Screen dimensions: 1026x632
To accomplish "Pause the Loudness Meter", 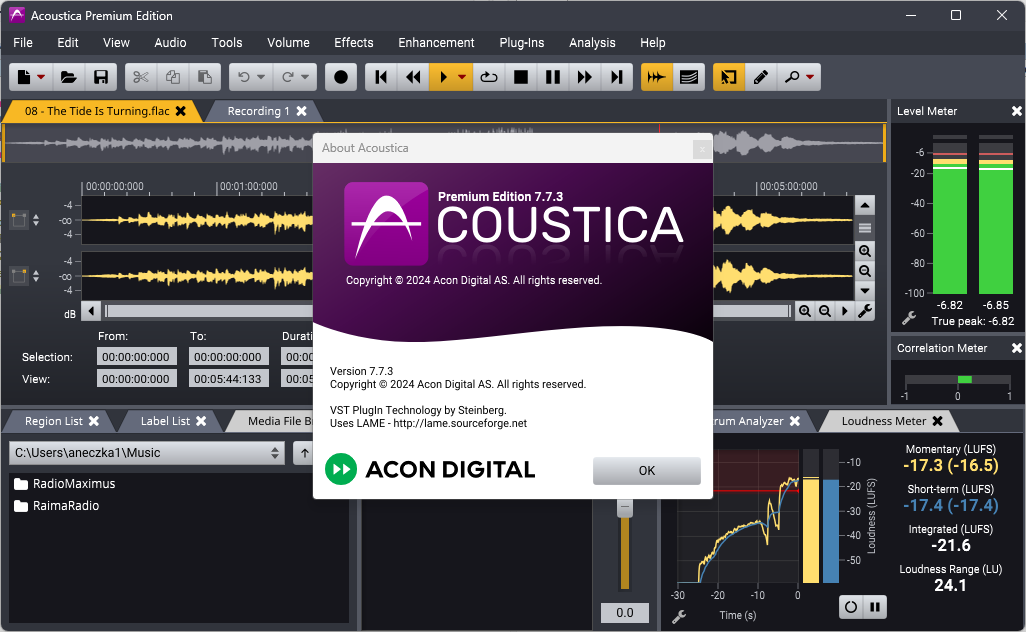I will 875,607.
